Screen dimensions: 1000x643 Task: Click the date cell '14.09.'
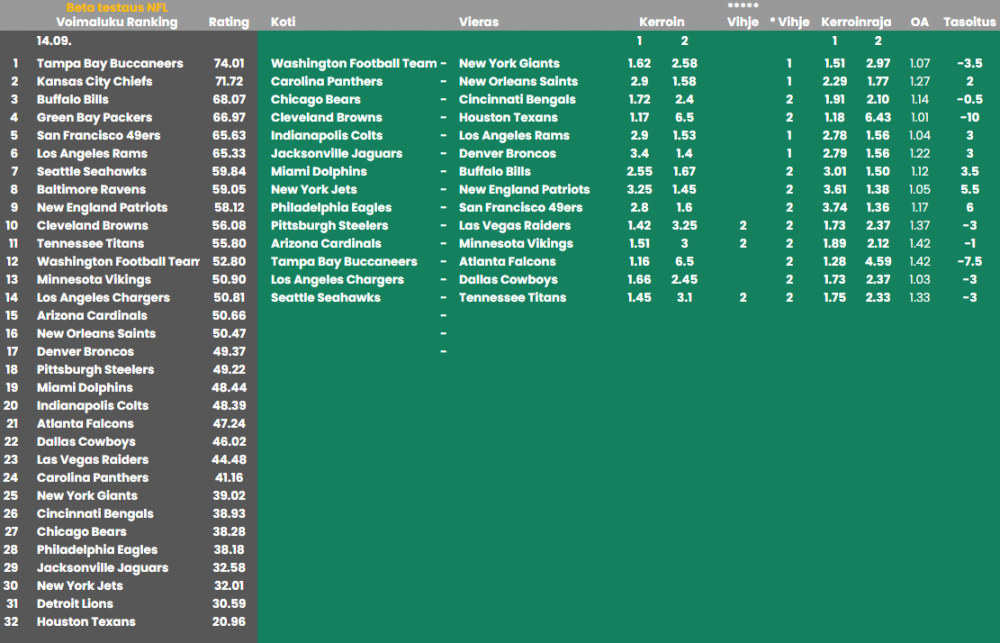tap(54, 41)
